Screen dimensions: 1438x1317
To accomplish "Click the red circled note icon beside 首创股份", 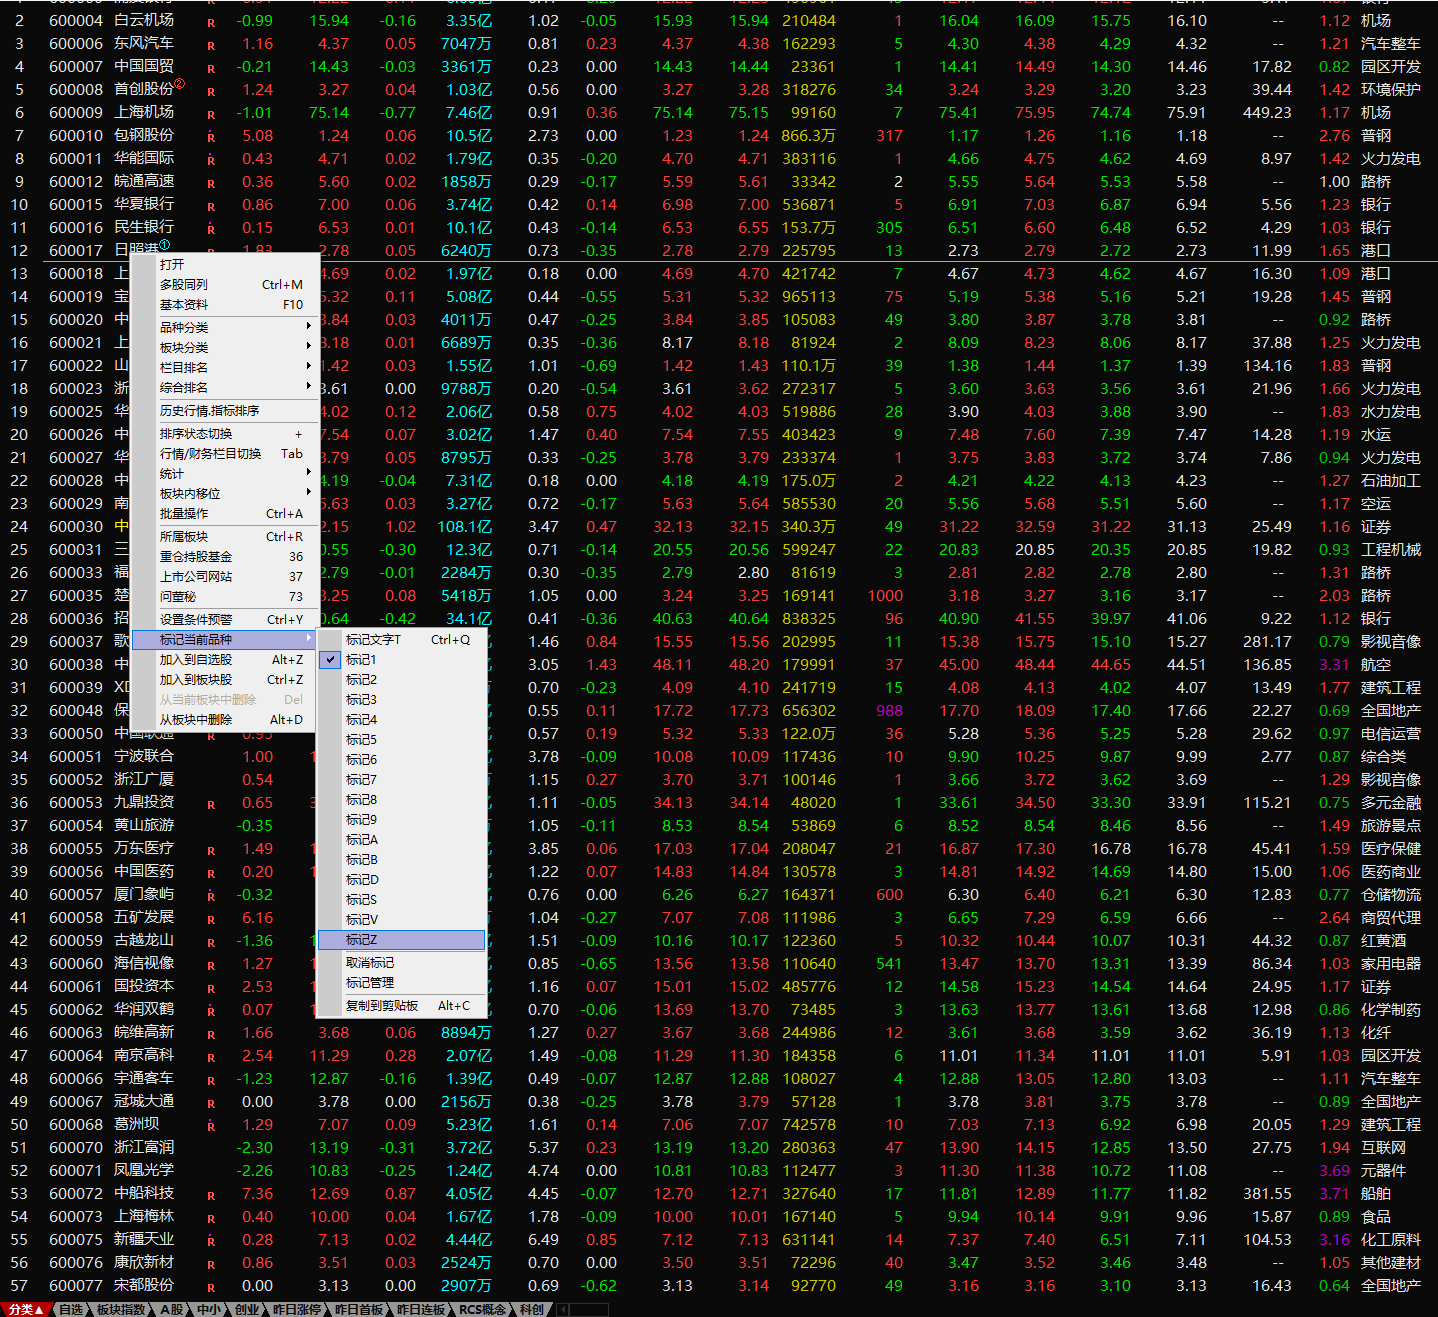I will (x=180, y=84).
